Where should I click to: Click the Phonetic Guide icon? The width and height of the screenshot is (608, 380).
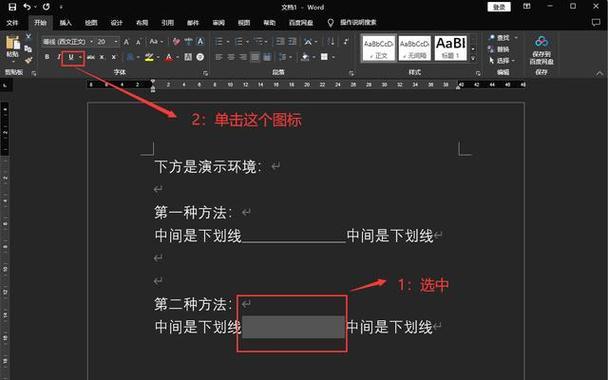pyautogui.click(x=188, y=41)
